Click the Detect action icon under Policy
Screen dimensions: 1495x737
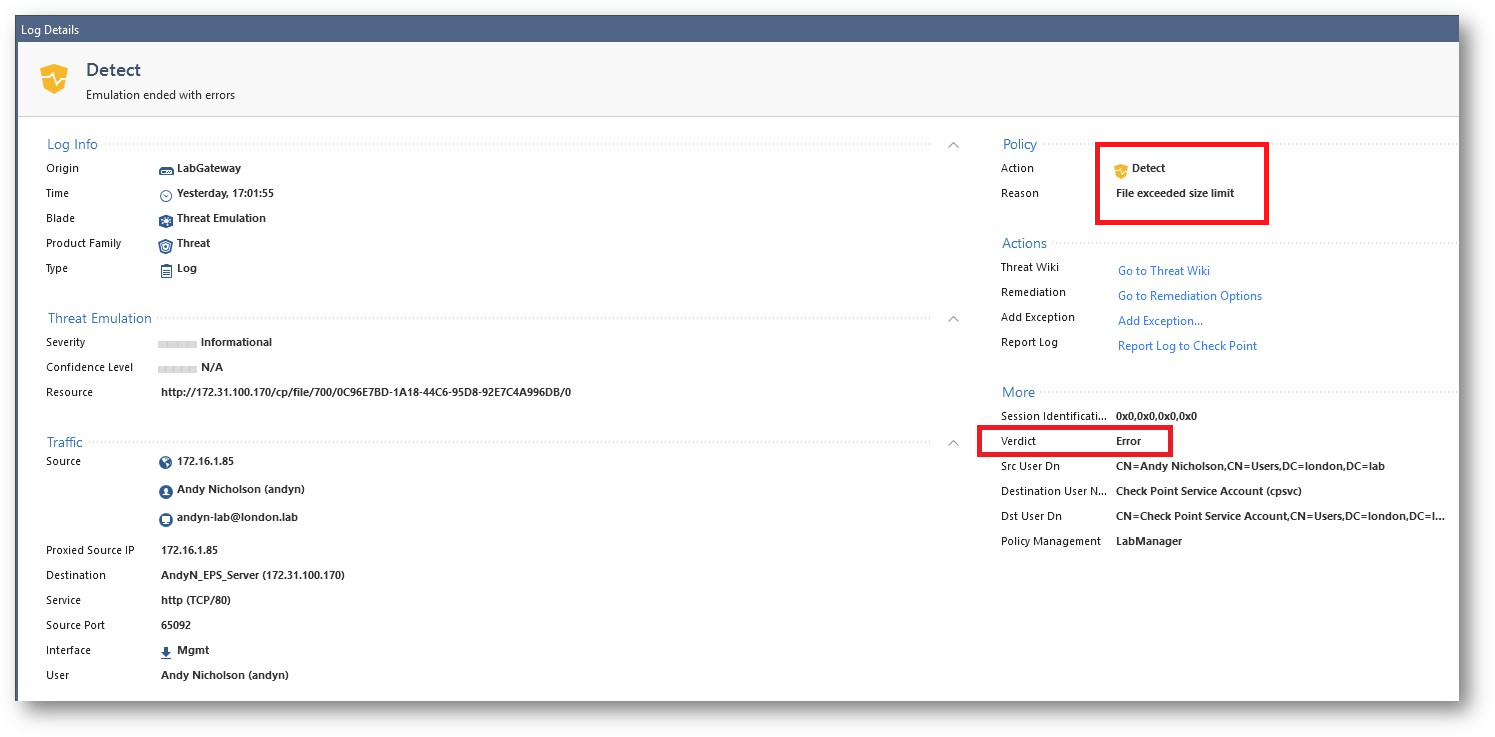[x=1121, y=170]
